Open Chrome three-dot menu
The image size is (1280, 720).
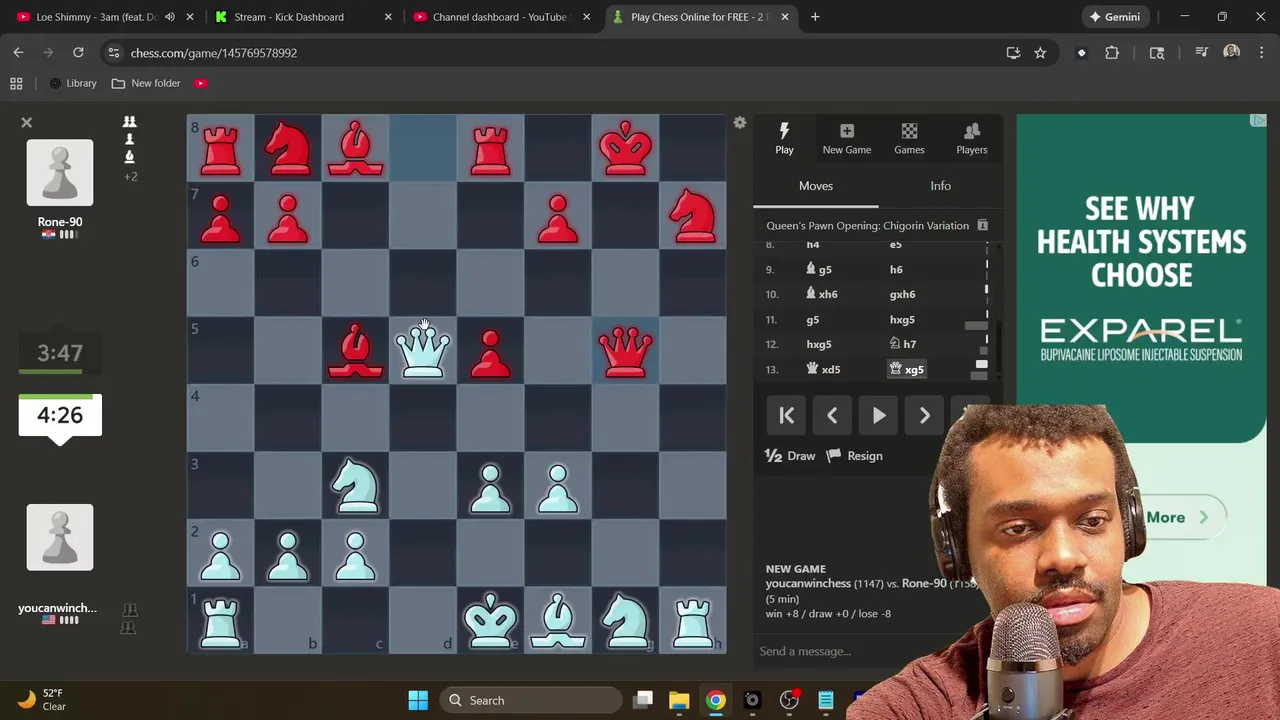click(x=1260, y=53)
